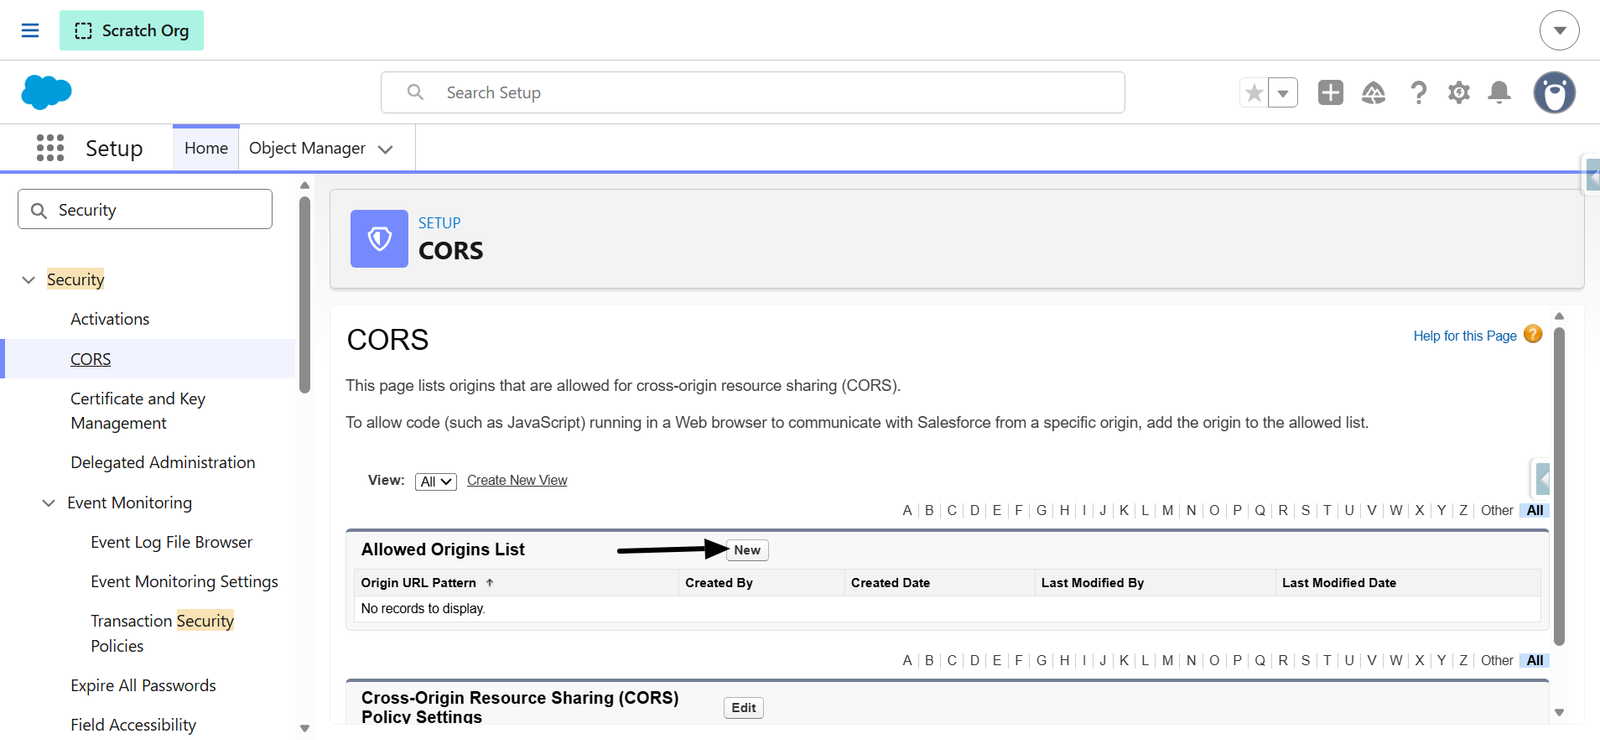Image resolution: width=1600 pixels, height=740 pixels.
Task: Click the Quick Find search field
Action: [x=145, y=209]
